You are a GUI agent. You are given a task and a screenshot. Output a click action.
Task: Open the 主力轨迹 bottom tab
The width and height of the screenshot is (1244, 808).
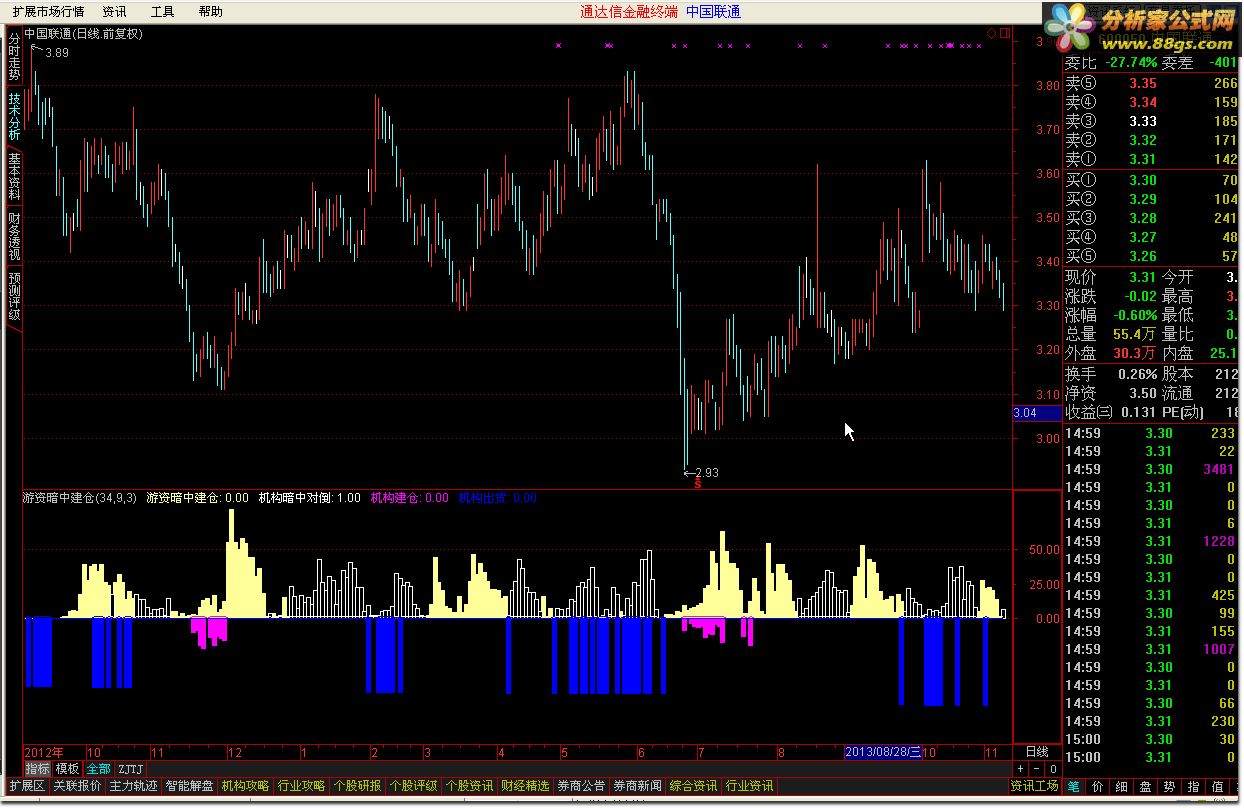133,787
